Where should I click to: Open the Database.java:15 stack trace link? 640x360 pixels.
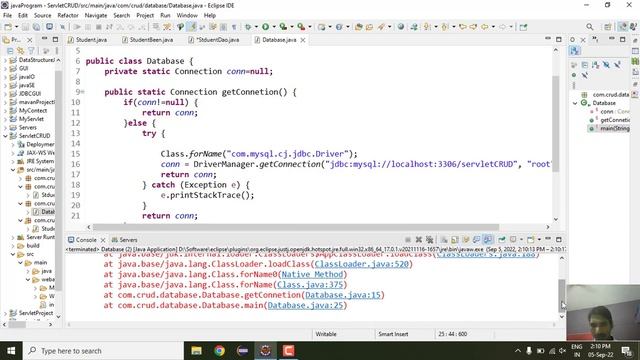[343, 295]
